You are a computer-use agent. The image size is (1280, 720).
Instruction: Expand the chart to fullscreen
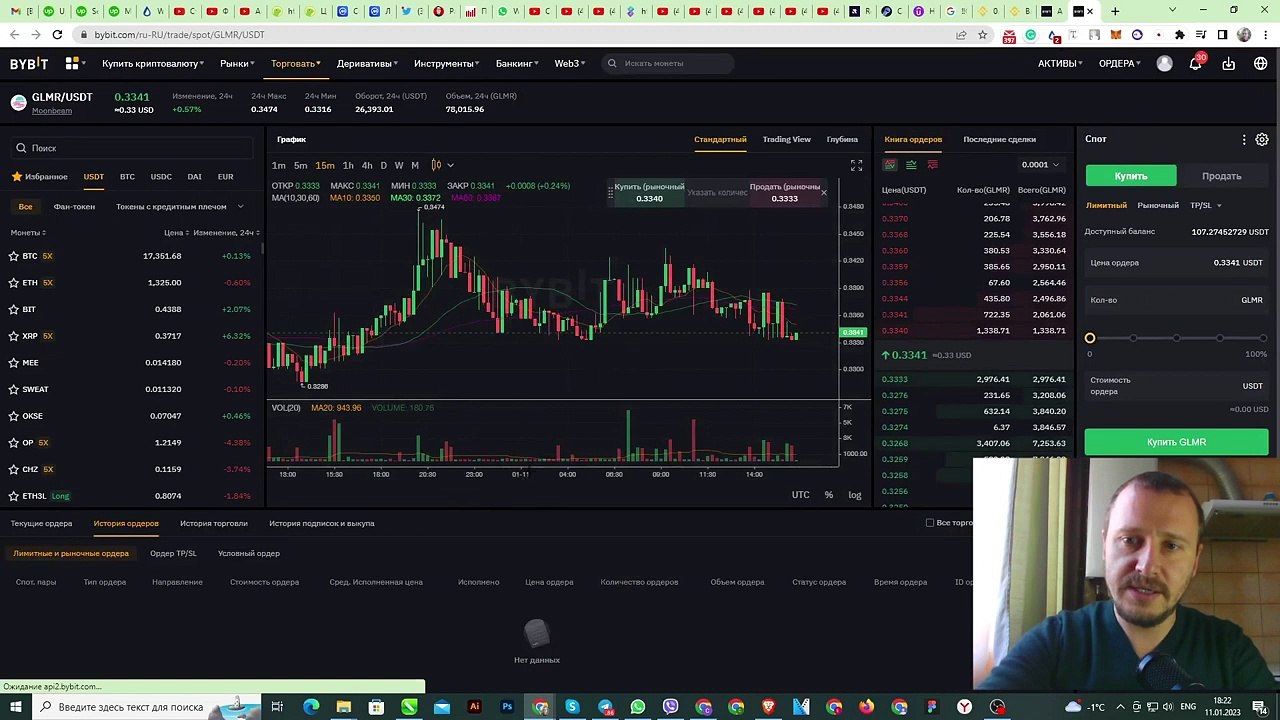[x=856, y=165]
